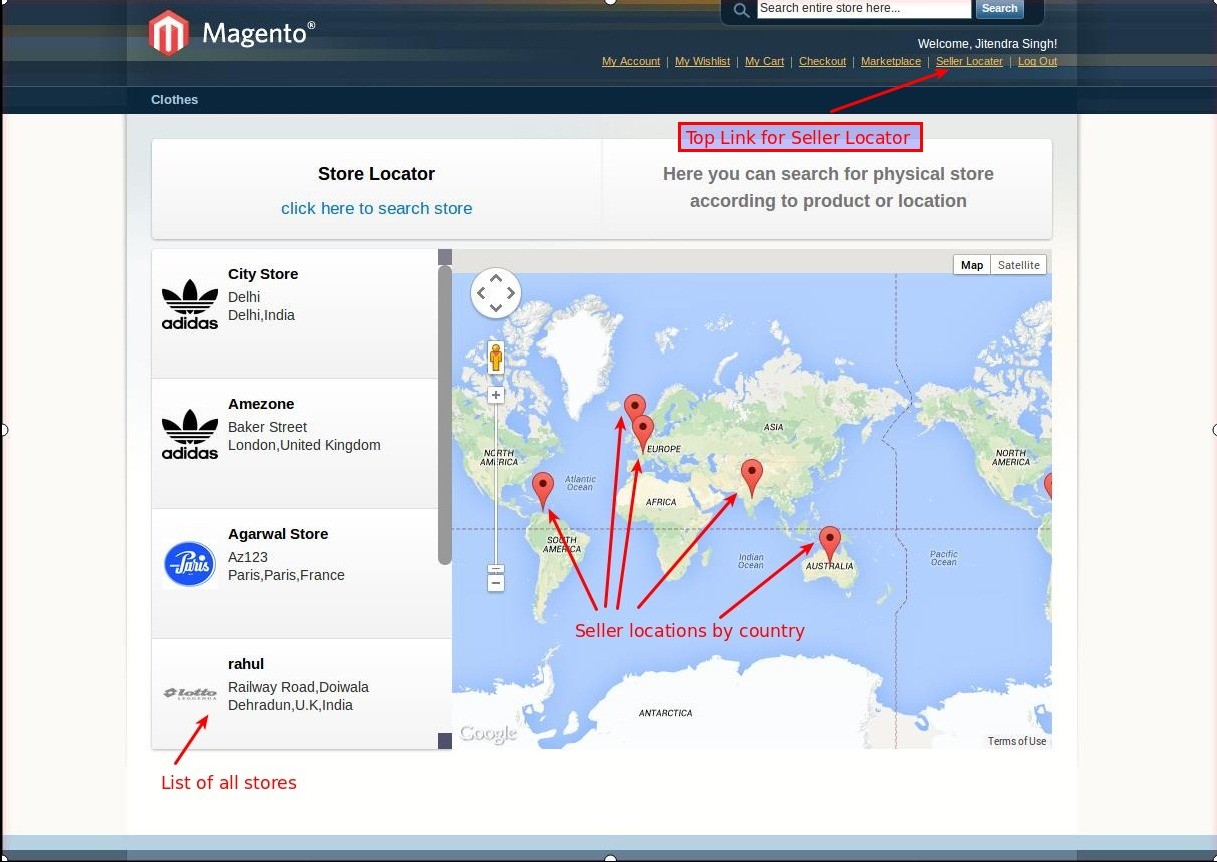Click 'Dehradun,U.K,India' address text

[290, 705]
